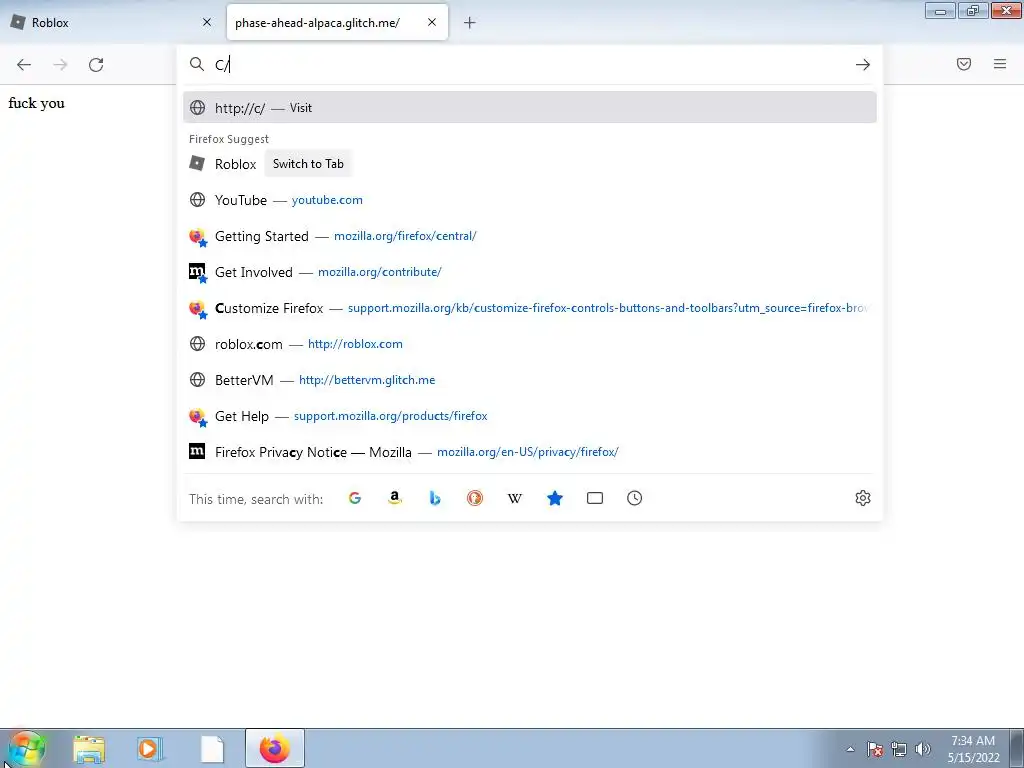This screenshot has height=768, width=1024.
Task: Click inside the address bar text field
Action: point(529,65)
